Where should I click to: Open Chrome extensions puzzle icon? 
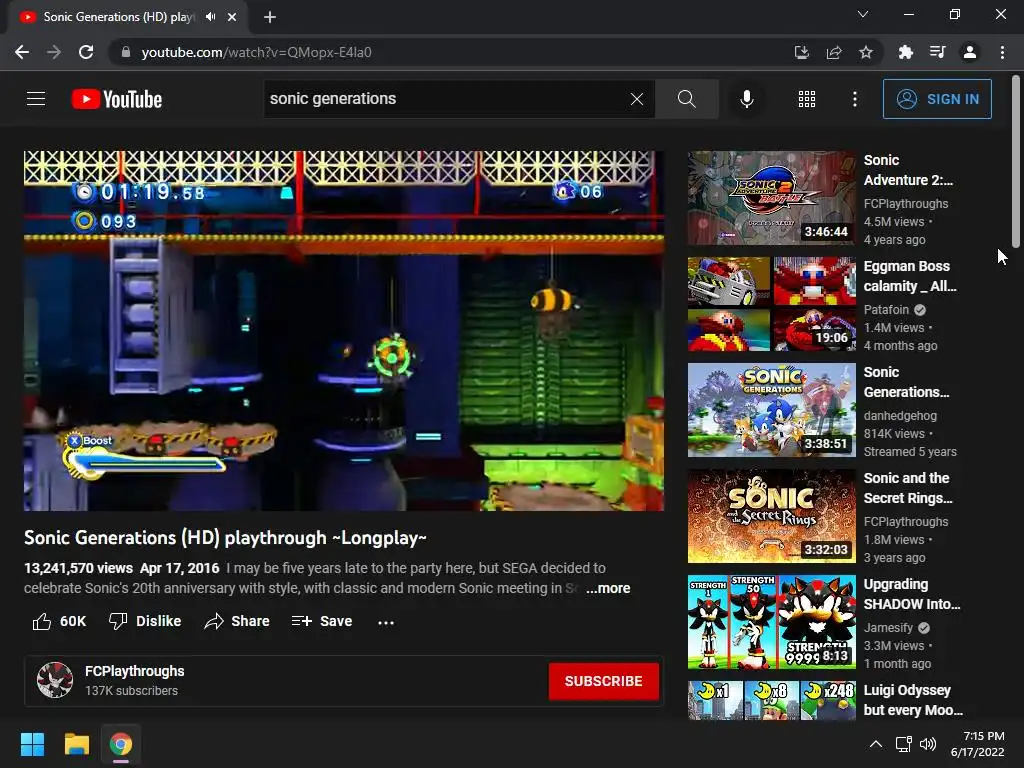[x=905, y=52]
